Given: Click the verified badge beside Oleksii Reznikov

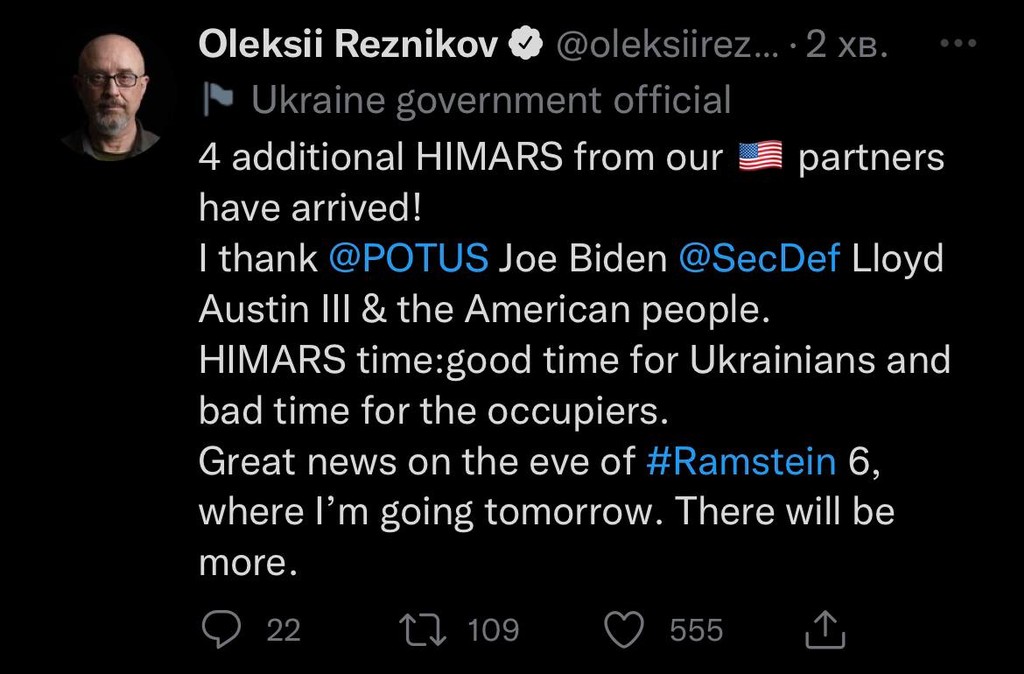Looking at the screenshot, I should (526, 43).
